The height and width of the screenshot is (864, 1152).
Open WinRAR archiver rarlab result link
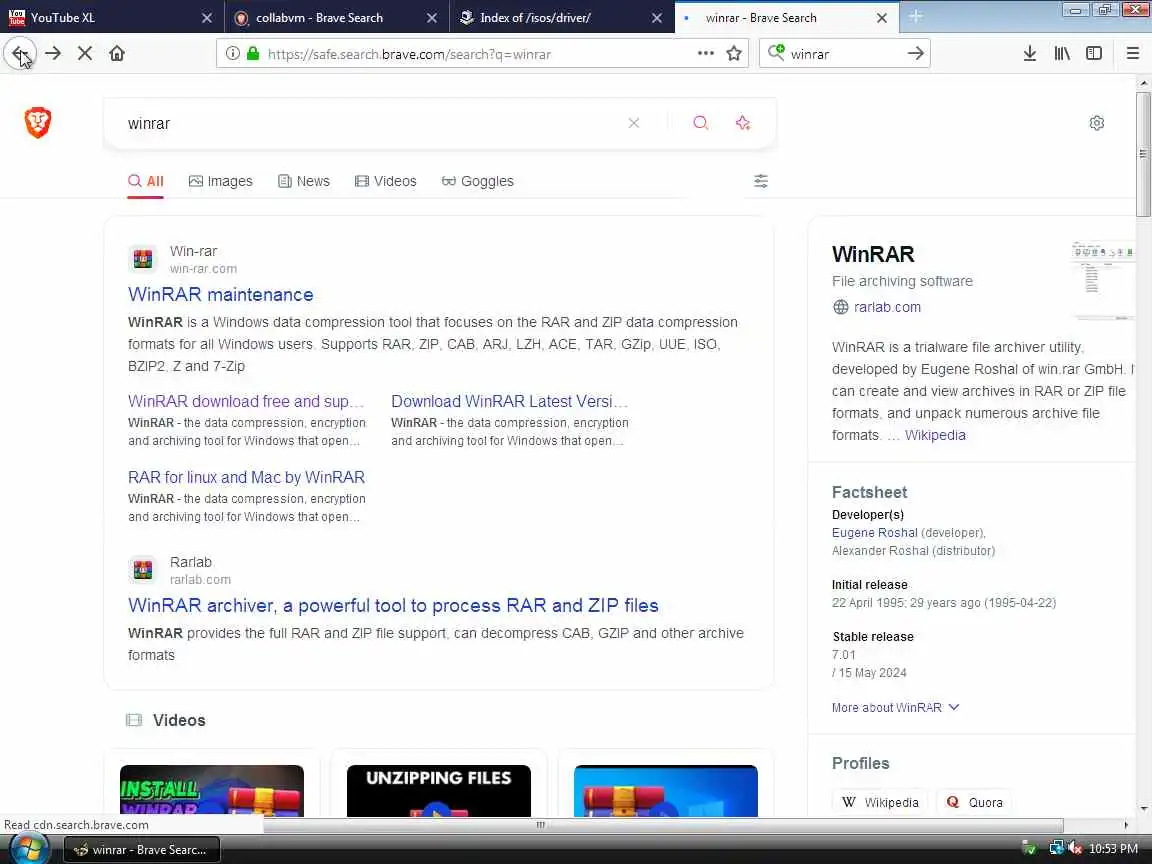(393, 605)
